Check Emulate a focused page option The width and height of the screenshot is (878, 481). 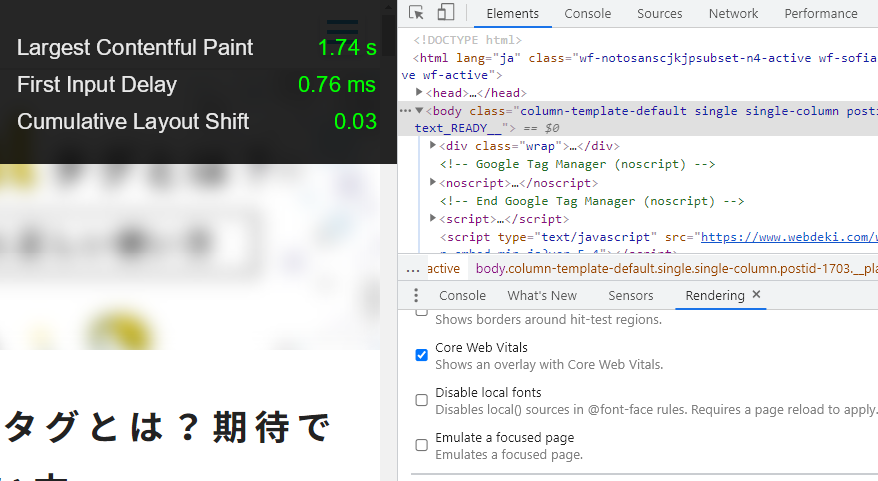(422, 445)
